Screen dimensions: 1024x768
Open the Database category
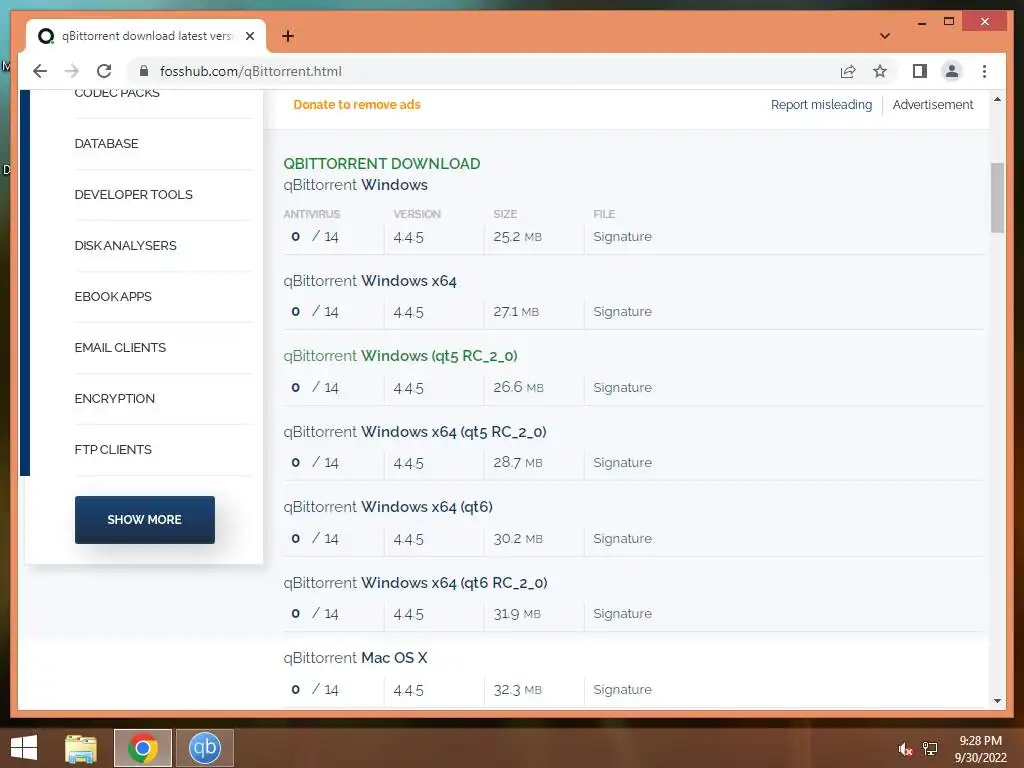coord(106,144)
